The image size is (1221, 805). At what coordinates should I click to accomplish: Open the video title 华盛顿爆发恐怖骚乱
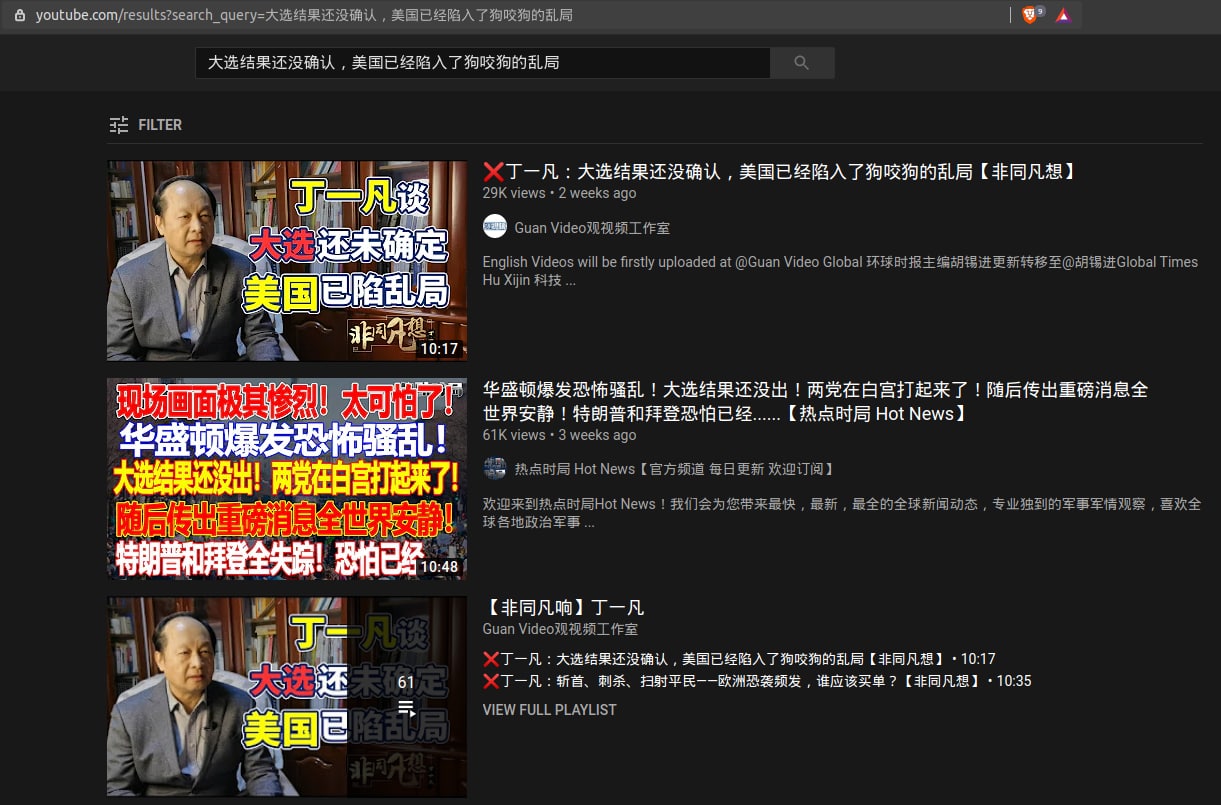(815, 401)
